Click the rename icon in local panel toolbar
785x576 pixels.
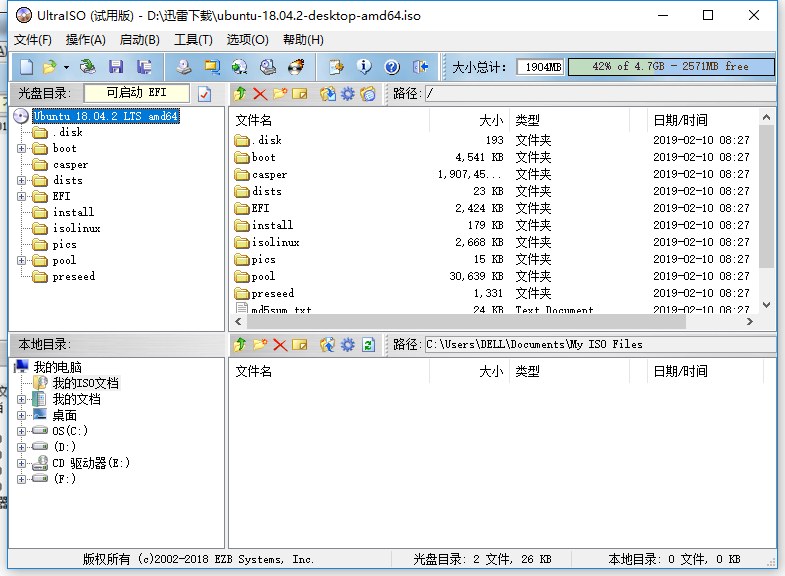299,345
